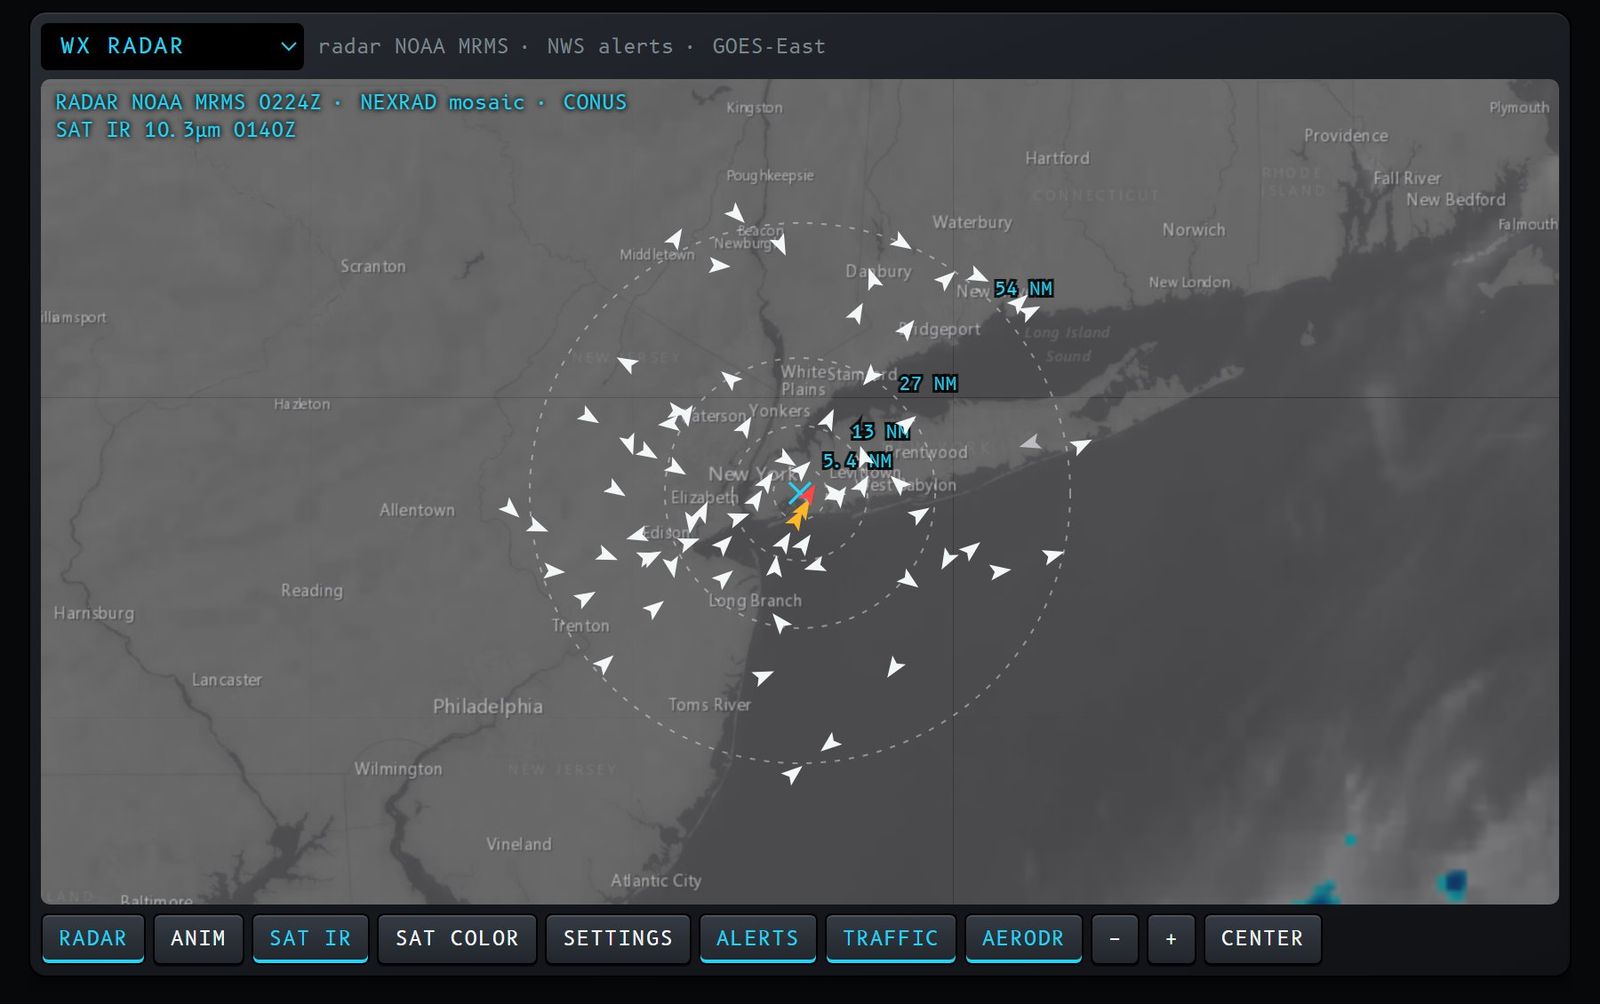Click the RADAR NOAA MRMS 0224Z status line

click(x=341, y=102)
